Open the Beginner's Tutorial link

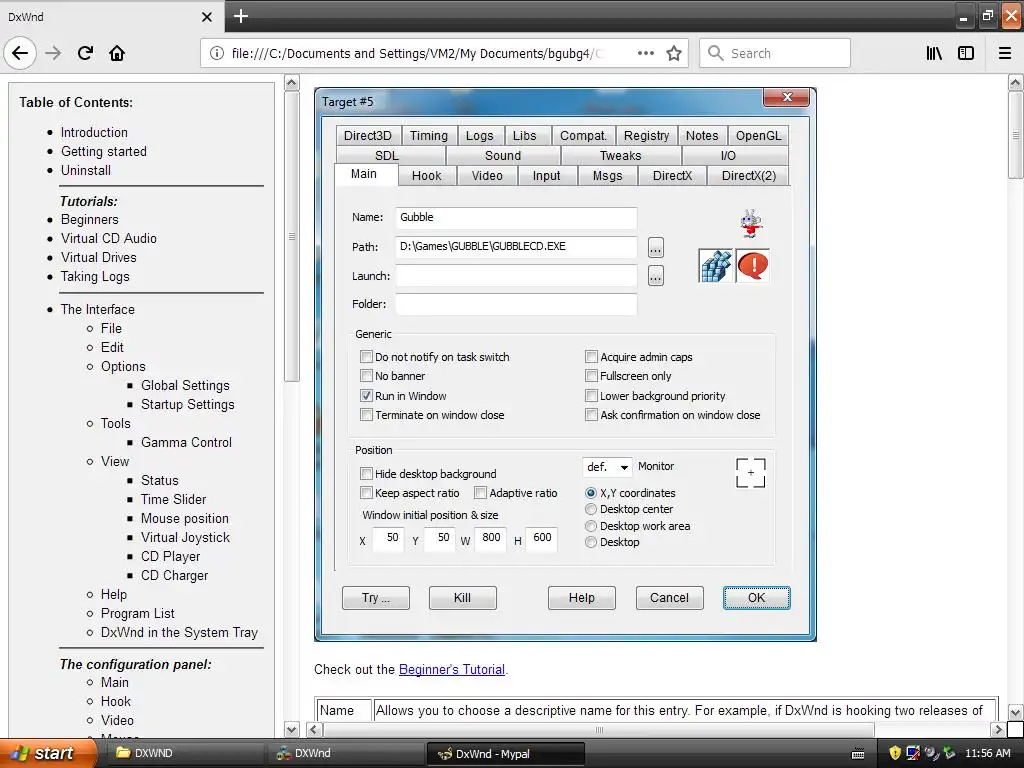[x=451, y=669]
